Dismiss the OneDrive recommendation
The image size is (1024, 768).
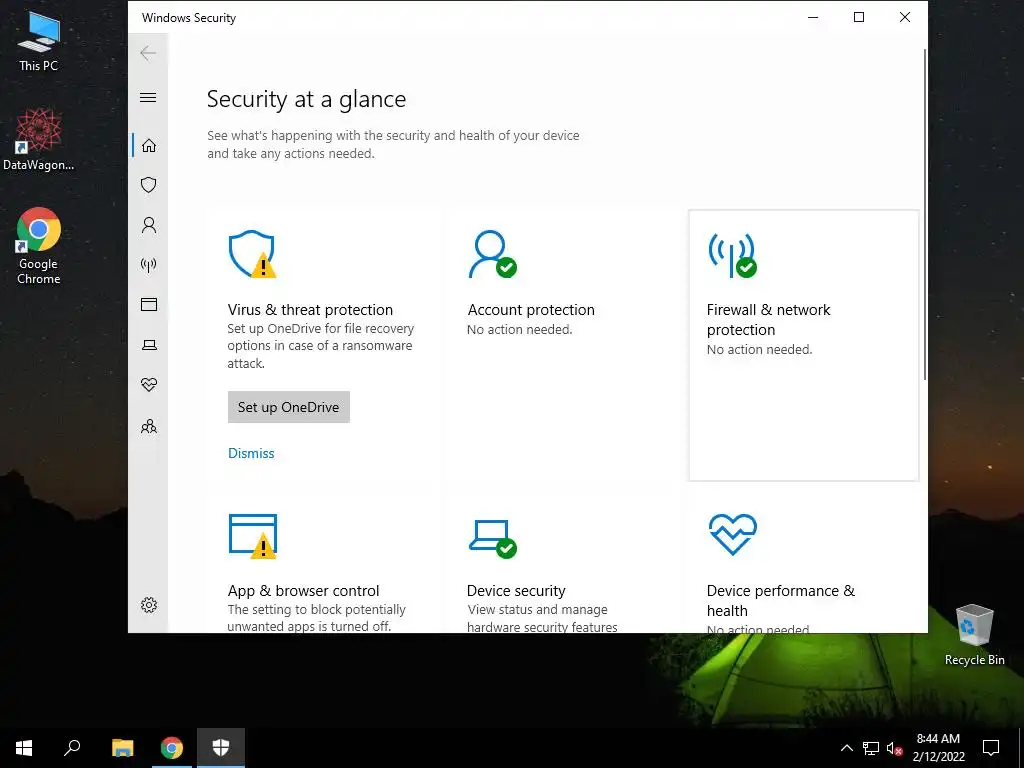251,453
